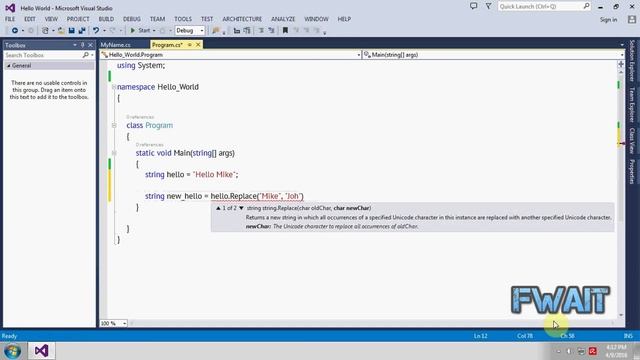Click the Sign in link
Screen dimensions: 640x360
pyautogui.click(x=608, y=20)
